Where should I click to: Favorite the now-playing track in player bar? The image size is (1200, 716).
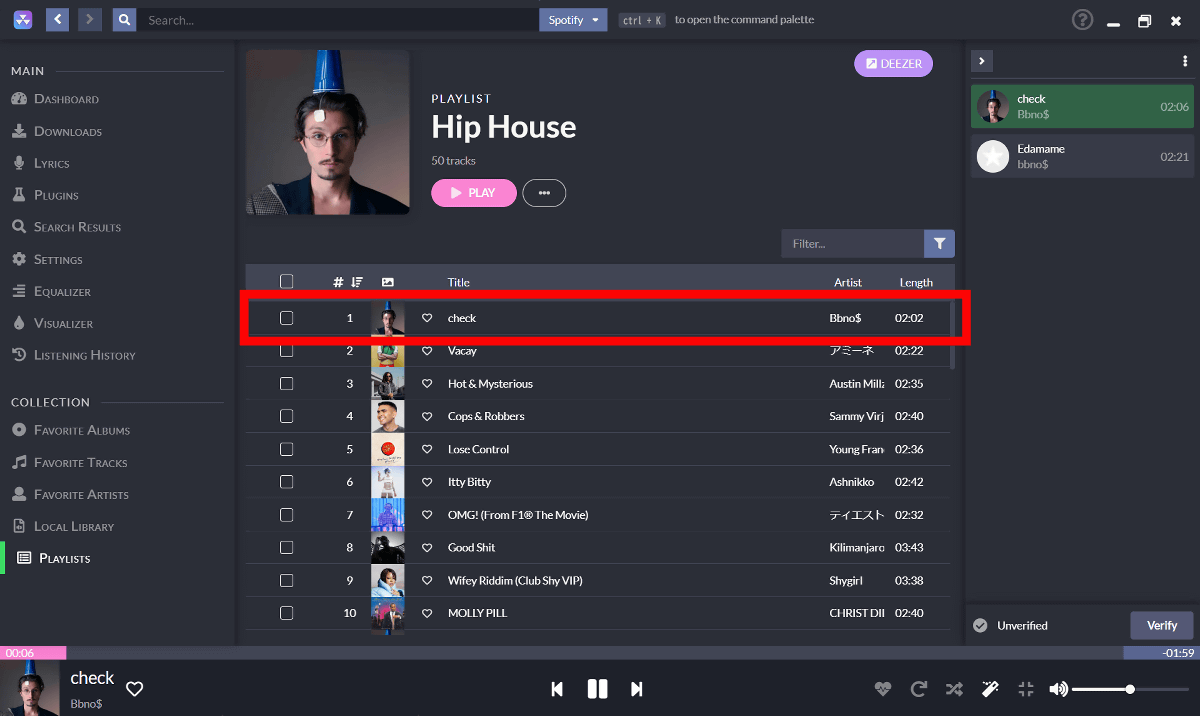(x=135, y=688)
